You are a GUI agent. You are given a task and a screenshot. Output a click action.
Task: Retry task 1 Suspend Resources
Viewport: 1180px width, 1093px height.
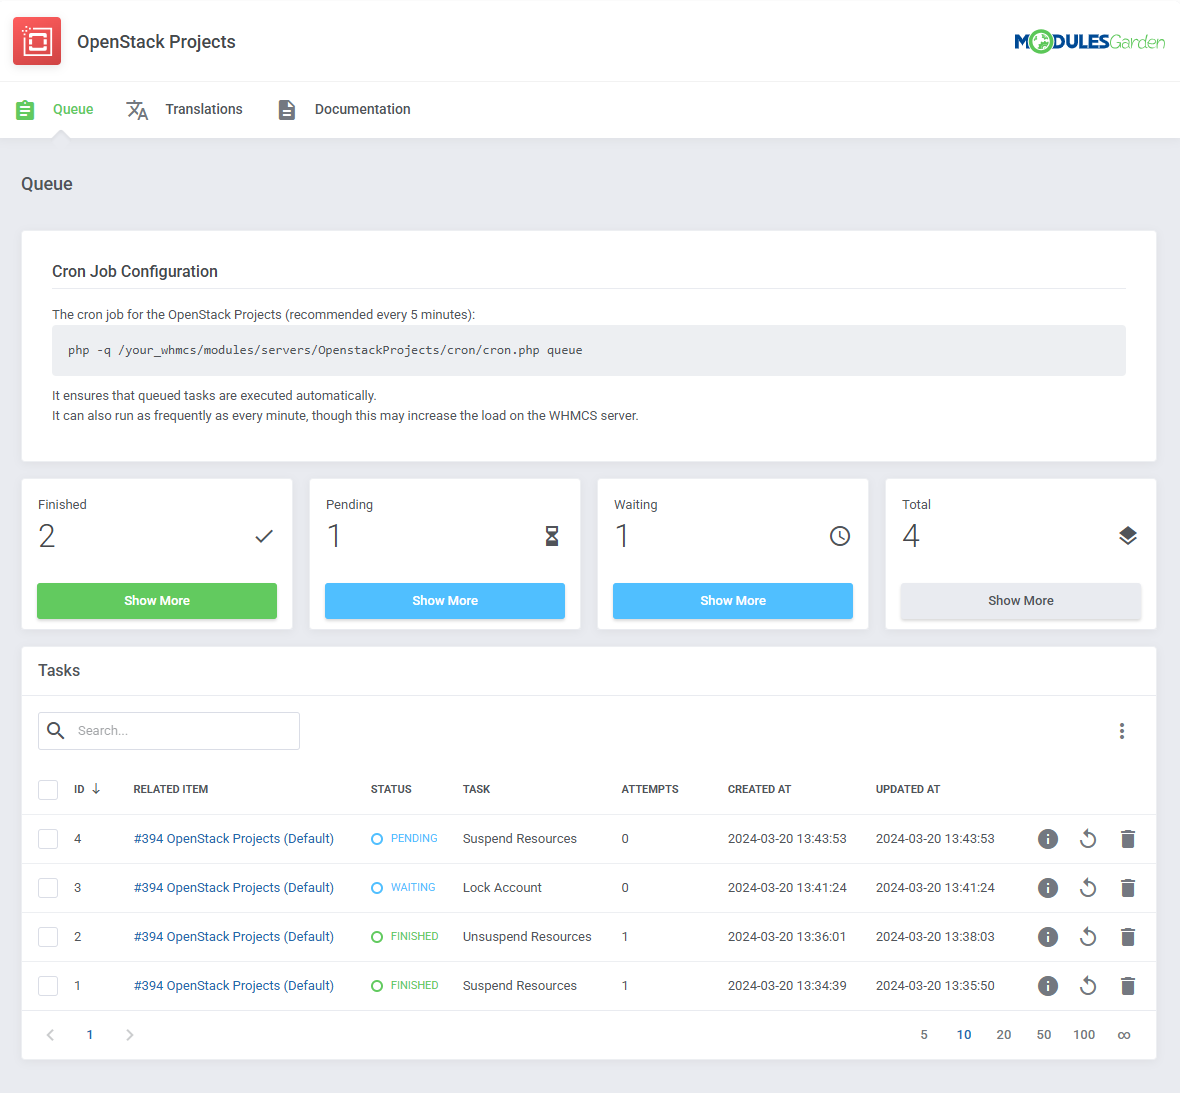click(1087, 985)
